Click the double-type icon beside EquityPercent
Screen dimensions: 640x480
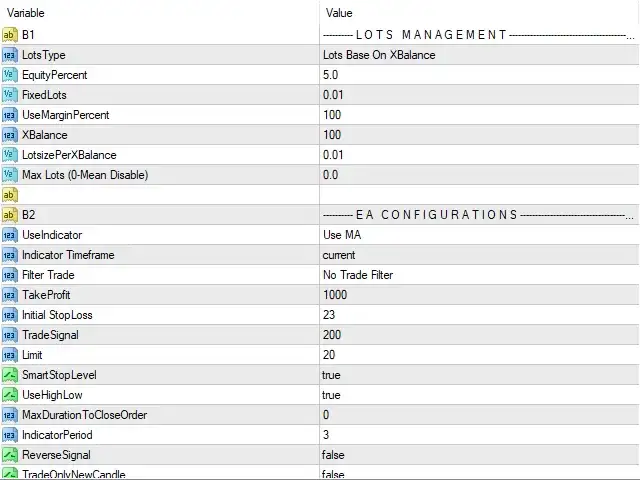(x=9, y=75)
